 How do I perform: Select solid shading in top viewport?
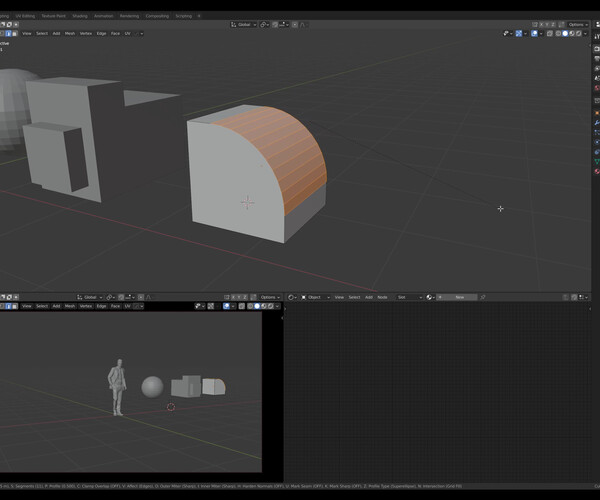coord(565,34)
